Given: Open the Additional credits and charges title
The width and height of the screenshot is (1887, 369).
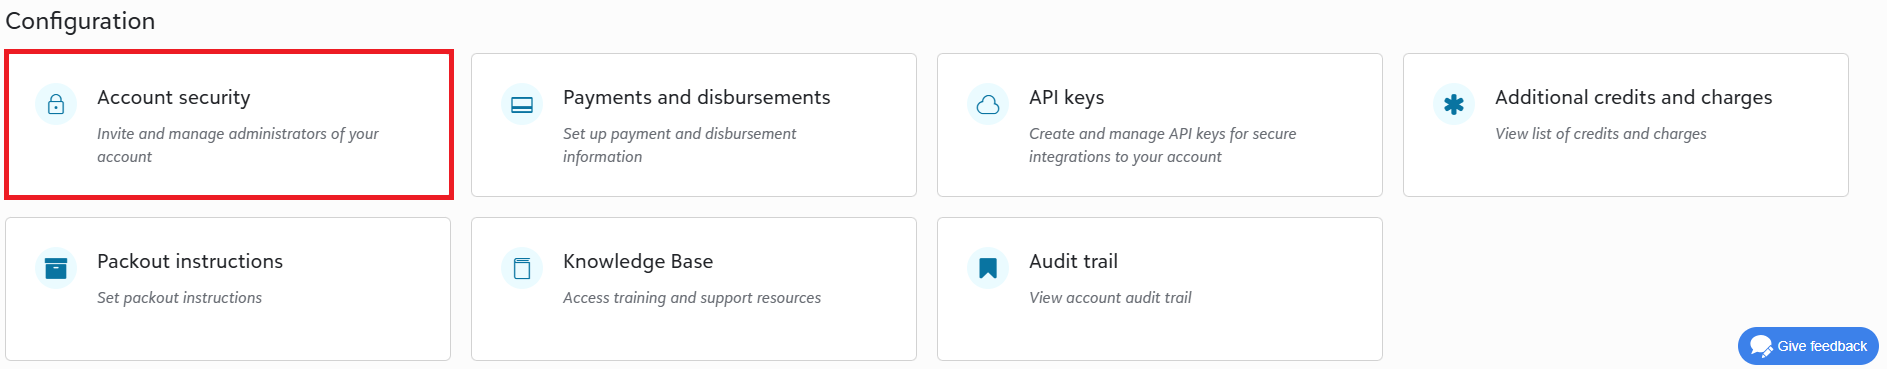Looking at the screenshot, I should click(x=1633, y=97).
